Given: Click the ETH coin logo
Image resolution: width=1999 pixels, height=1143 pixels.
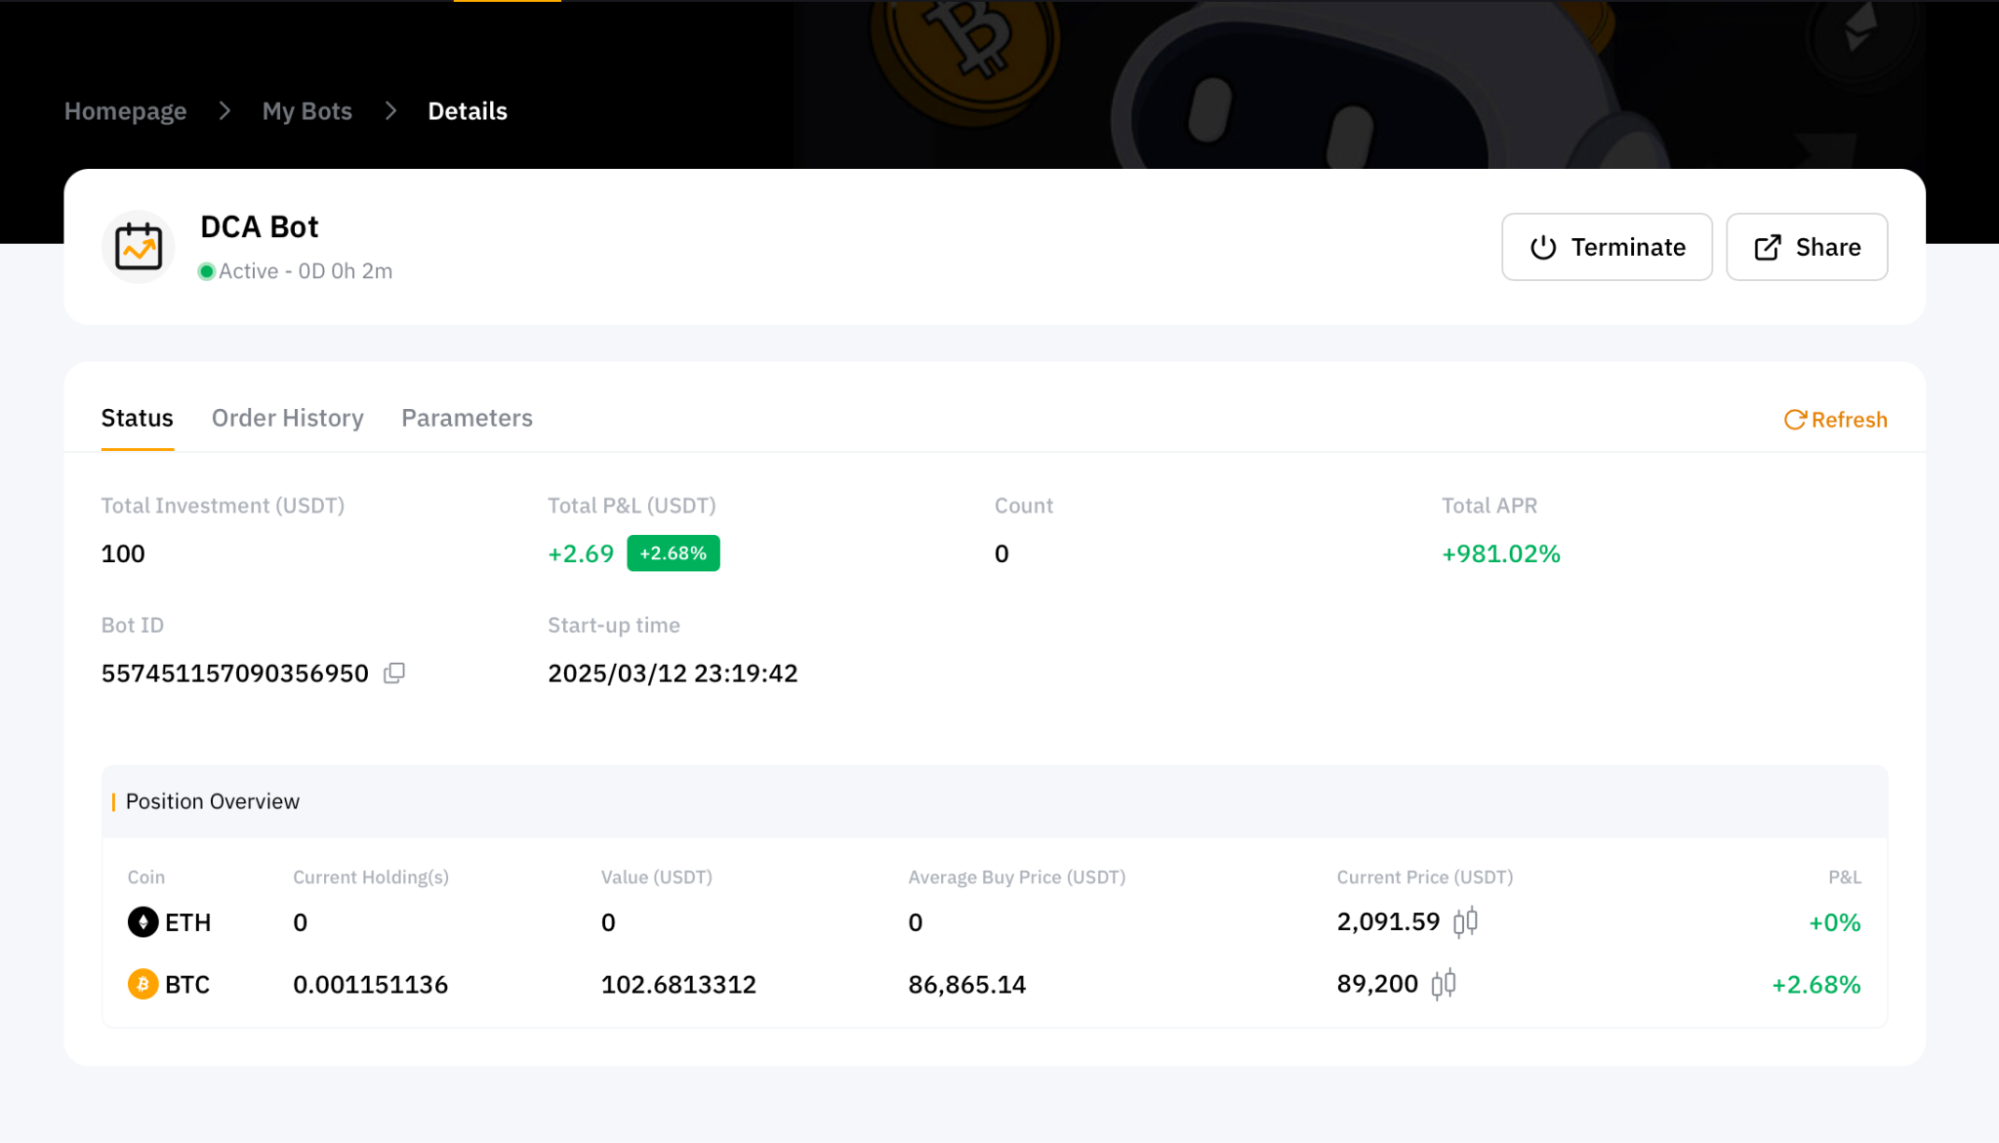Looking at the screenshot, I should [143, 921].
